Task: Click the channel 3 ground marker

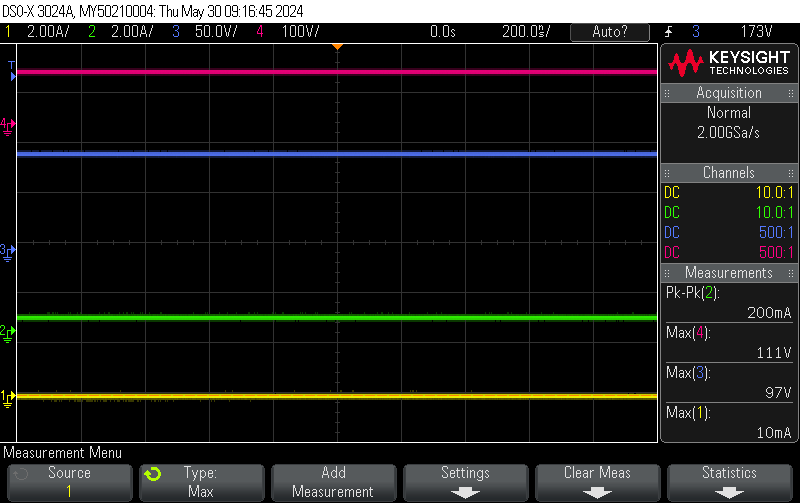Action: coord(8,253)
